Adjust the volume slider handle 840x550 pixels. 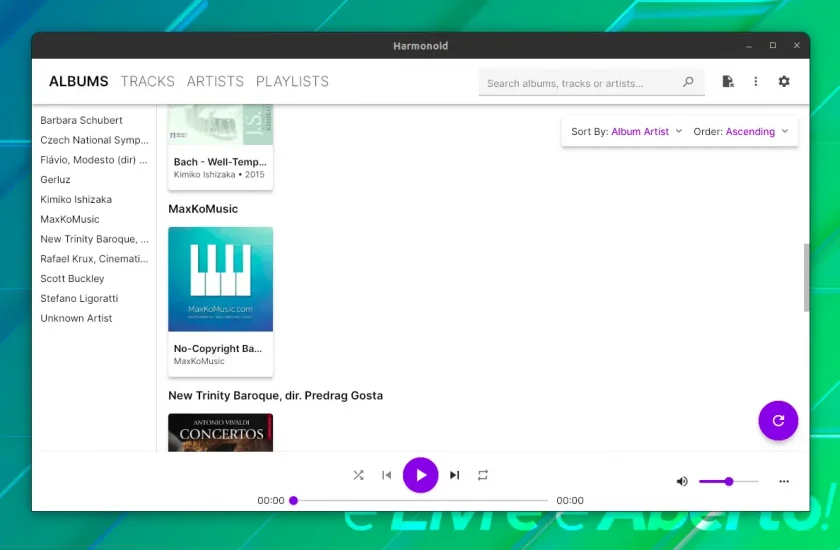pyautogui.click(x=729, y=481)
